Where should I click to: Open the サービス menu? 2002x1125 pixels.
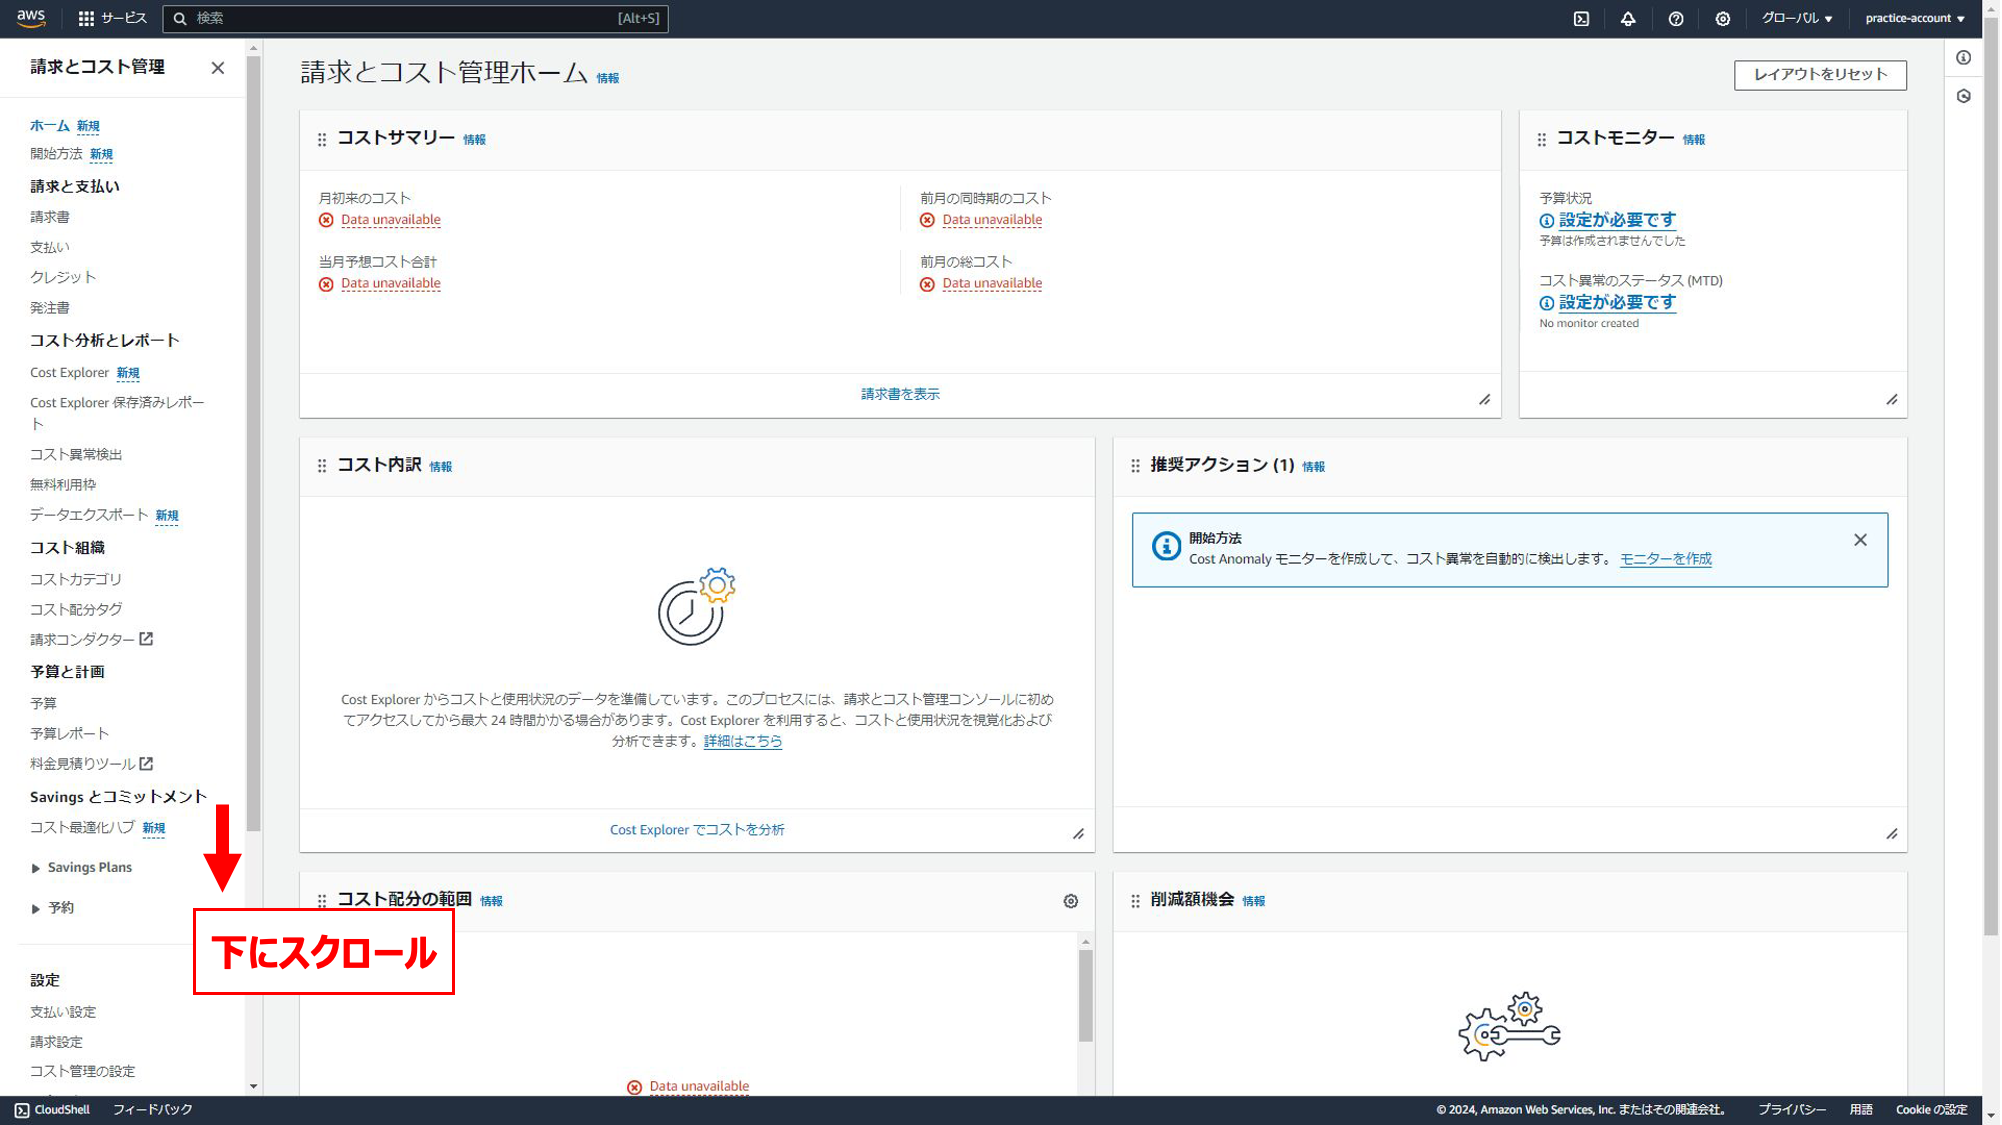click(x=122, y=18)
